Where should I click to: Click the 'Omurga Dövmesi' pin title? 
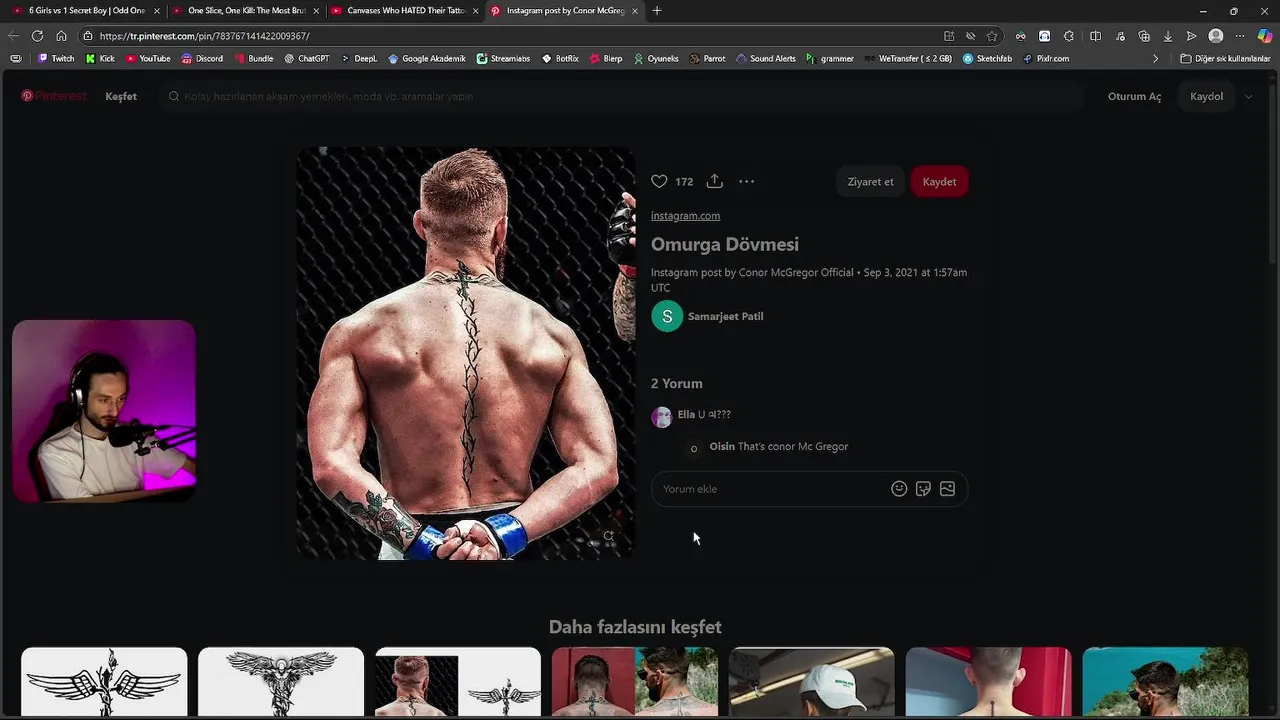point(725,245)
